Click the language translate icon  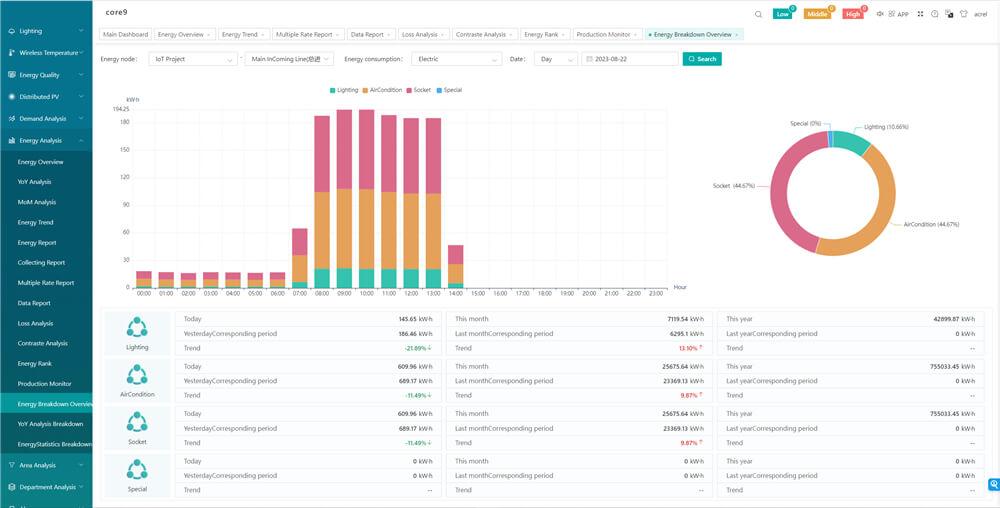click(x=948, y=14)
